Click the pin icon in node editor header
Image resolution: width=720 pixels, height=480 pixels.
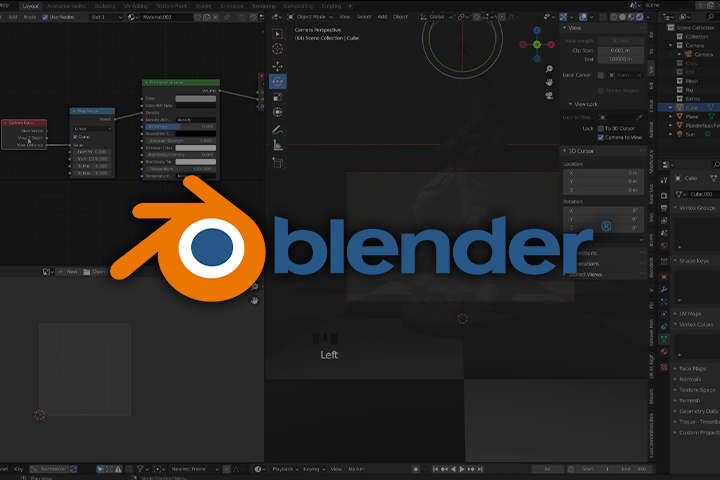point(227,17)
